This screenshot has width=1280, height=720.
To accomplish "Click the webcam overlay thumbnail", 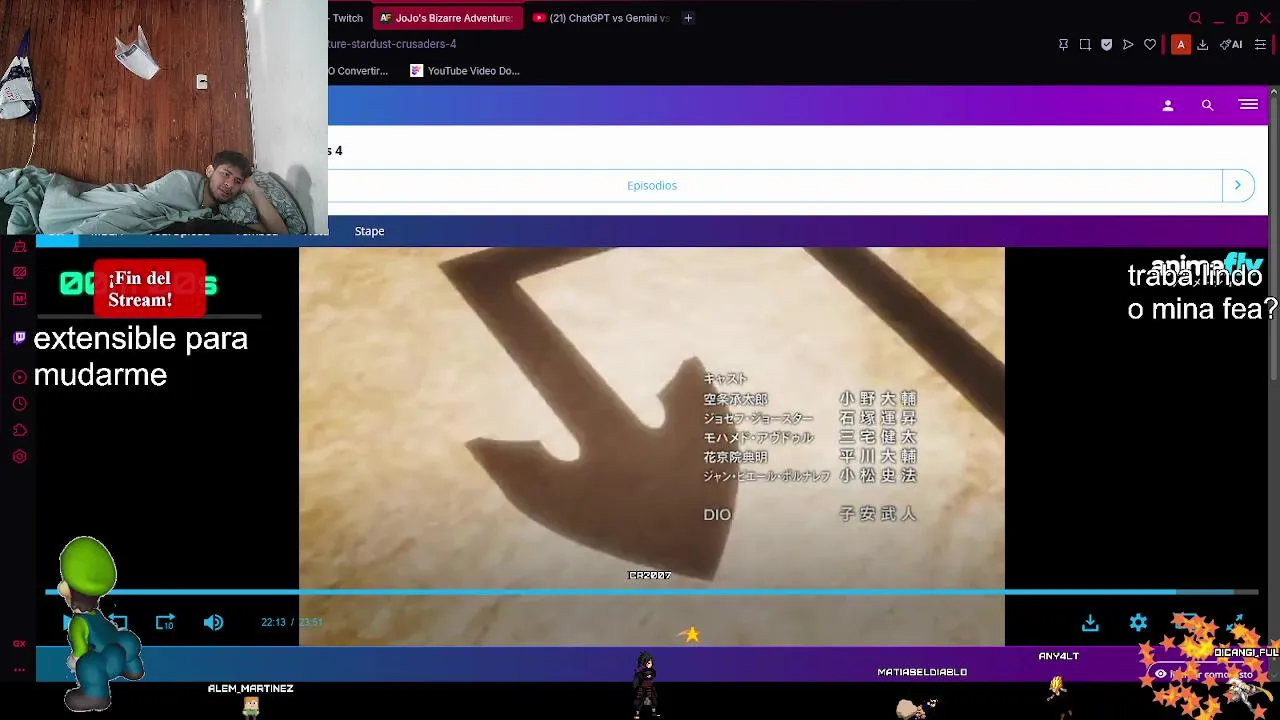I will (x=164, y=117).
